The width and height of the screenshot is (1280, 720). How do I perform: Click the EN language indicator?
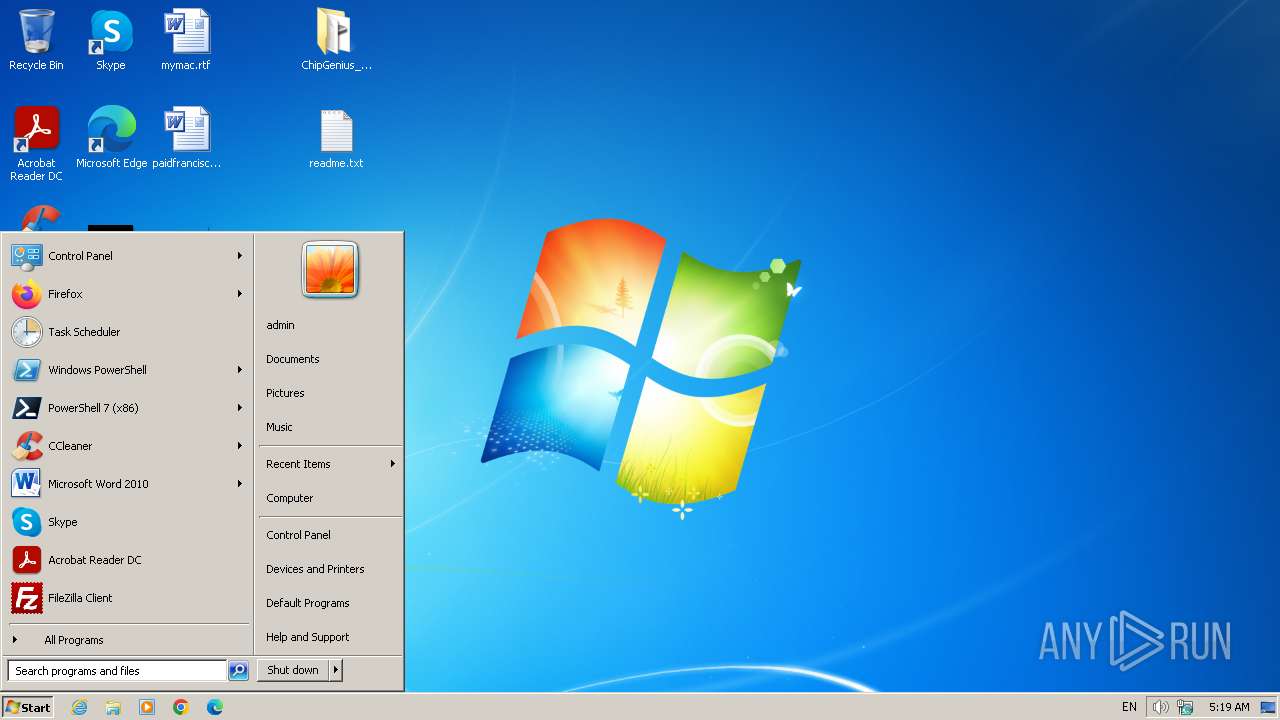point(1129,707)
